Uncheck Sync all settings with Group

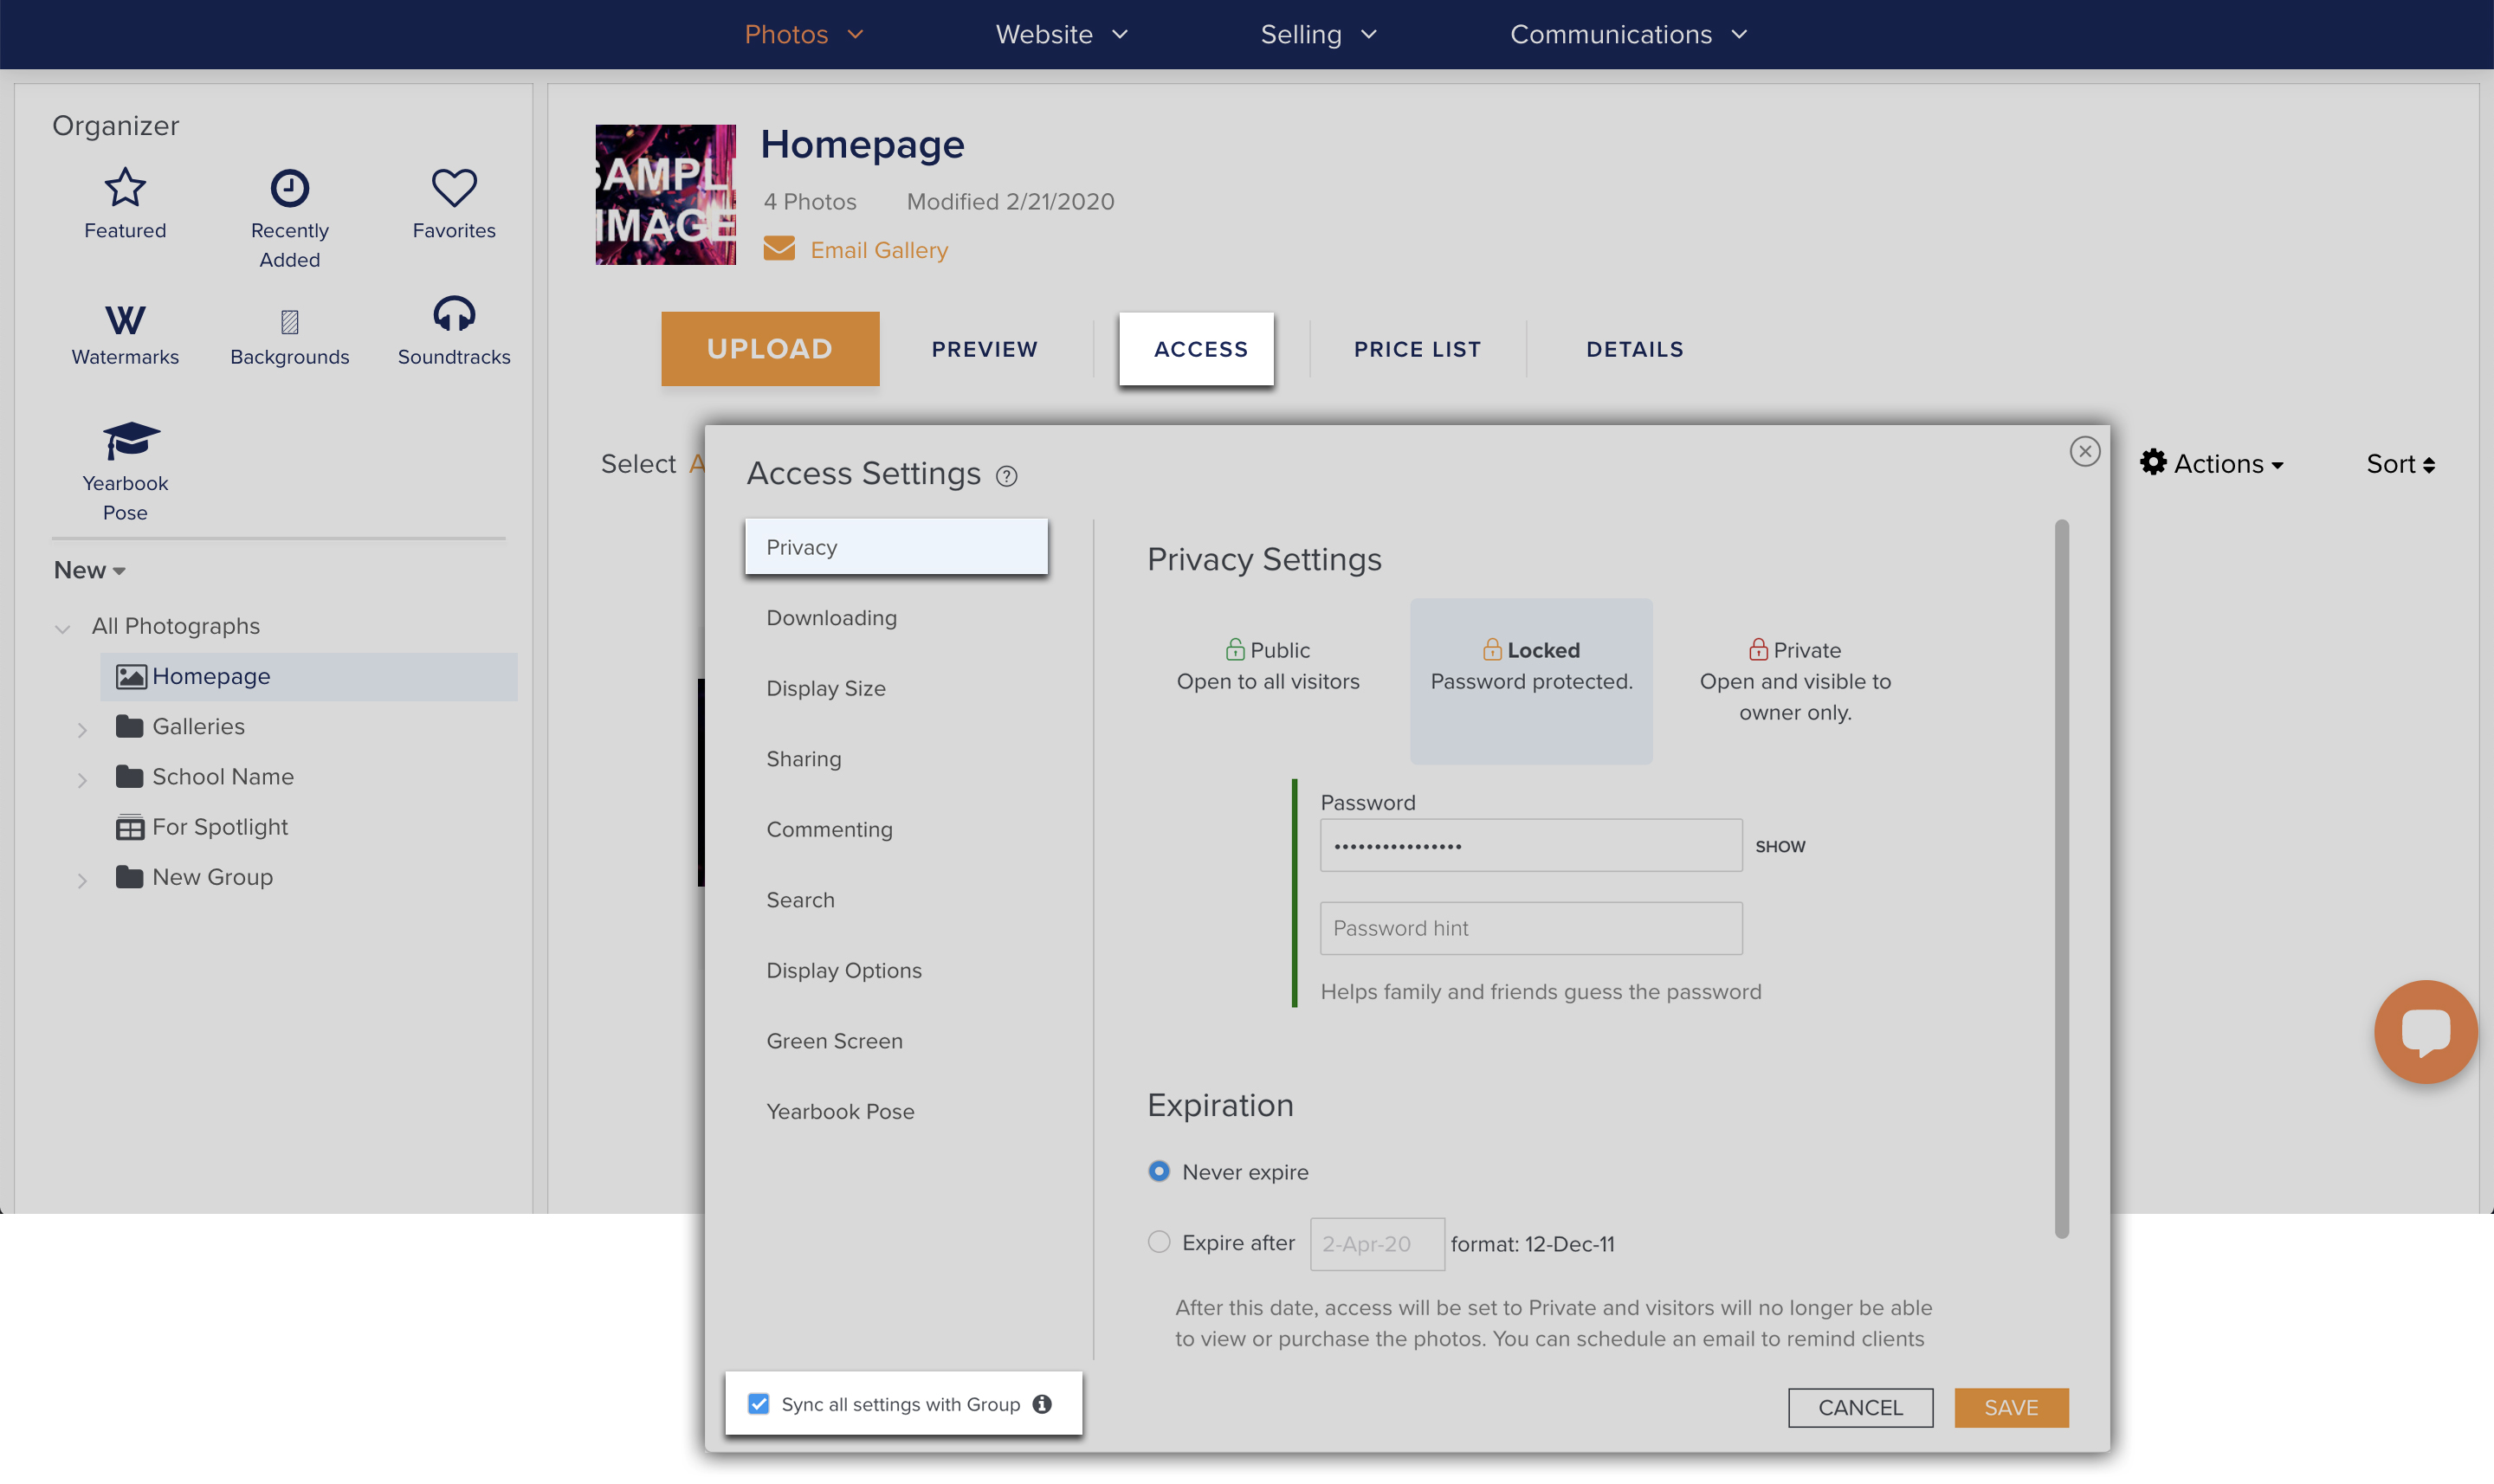(x=757, y=1403)
